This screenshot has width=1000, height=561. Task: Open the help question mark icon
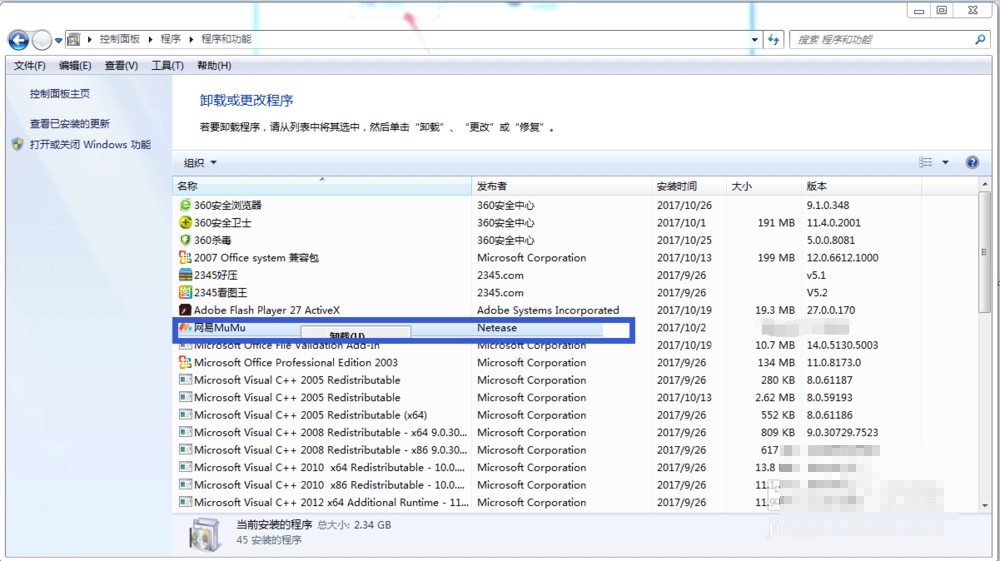(x=972, y=163)
